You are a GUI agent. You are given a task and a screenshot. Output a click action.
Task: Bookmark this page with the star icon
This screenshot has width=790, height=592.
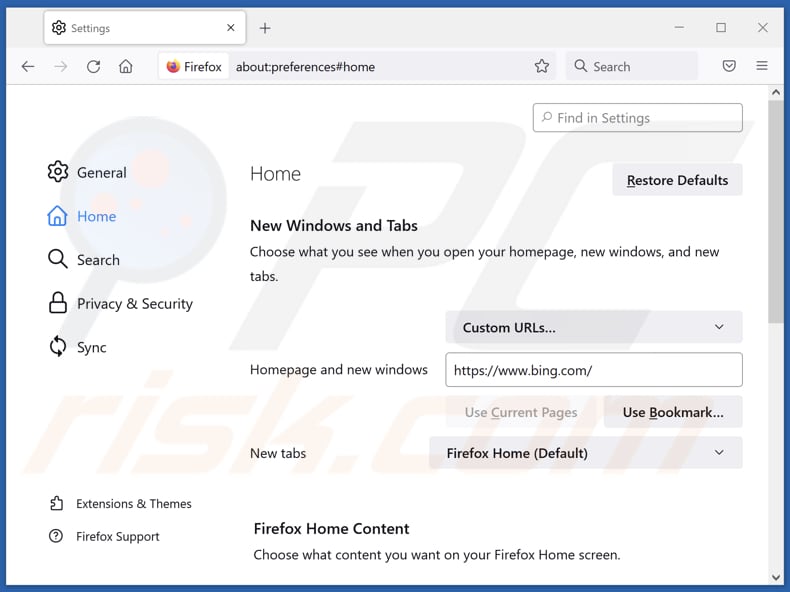coord(542,67)
